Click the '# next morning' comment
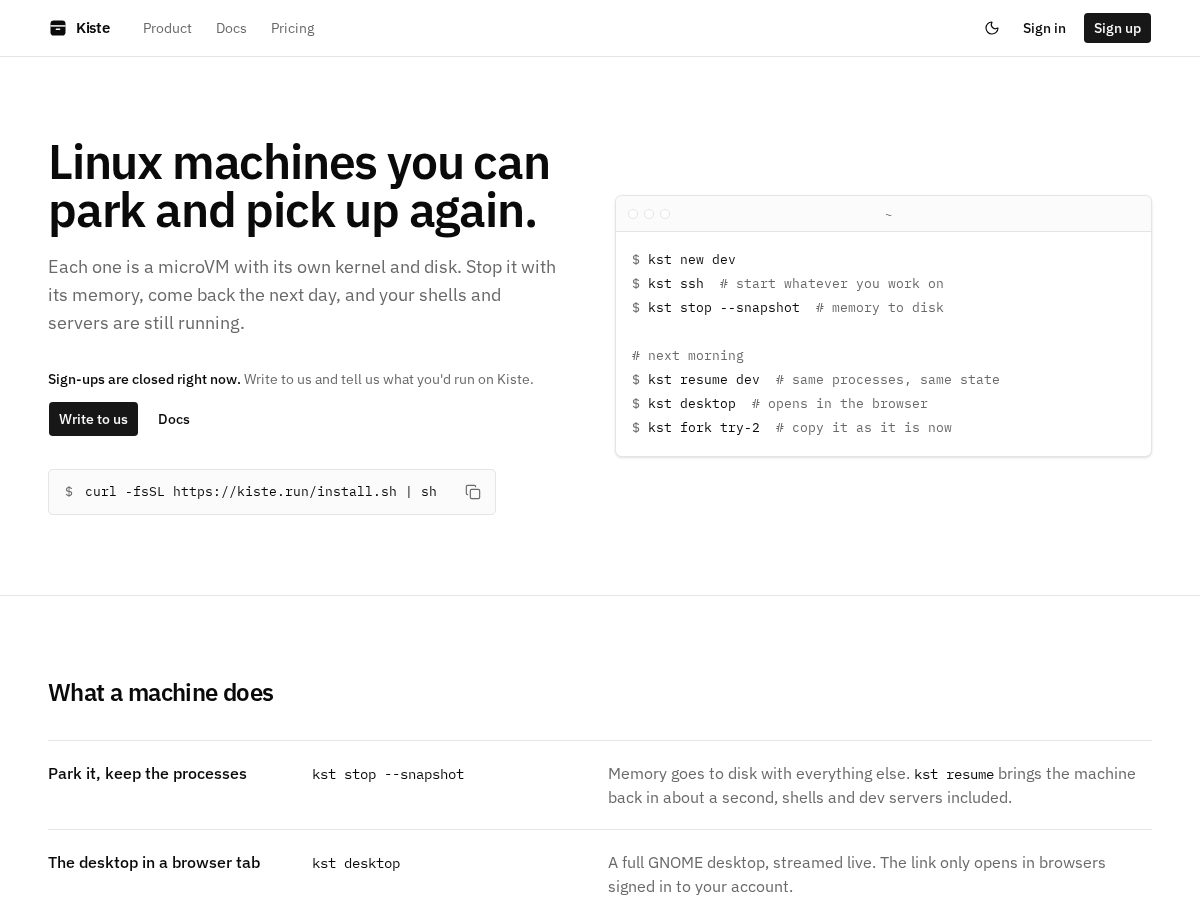This screenshot has width=1200, height=900. click(x=688, y=356)
